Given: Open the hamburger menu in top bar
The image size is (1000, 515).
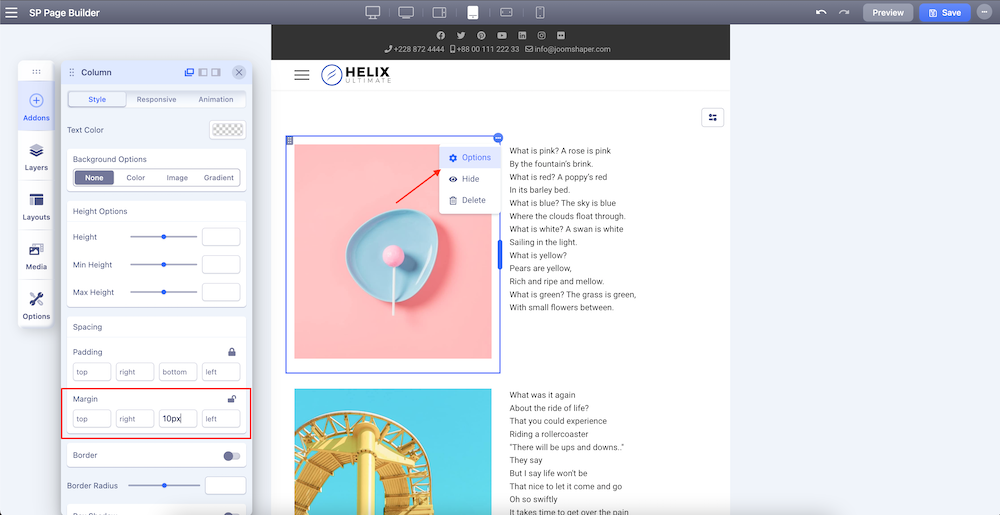Looking at the screenshot, I should [11, 12].
